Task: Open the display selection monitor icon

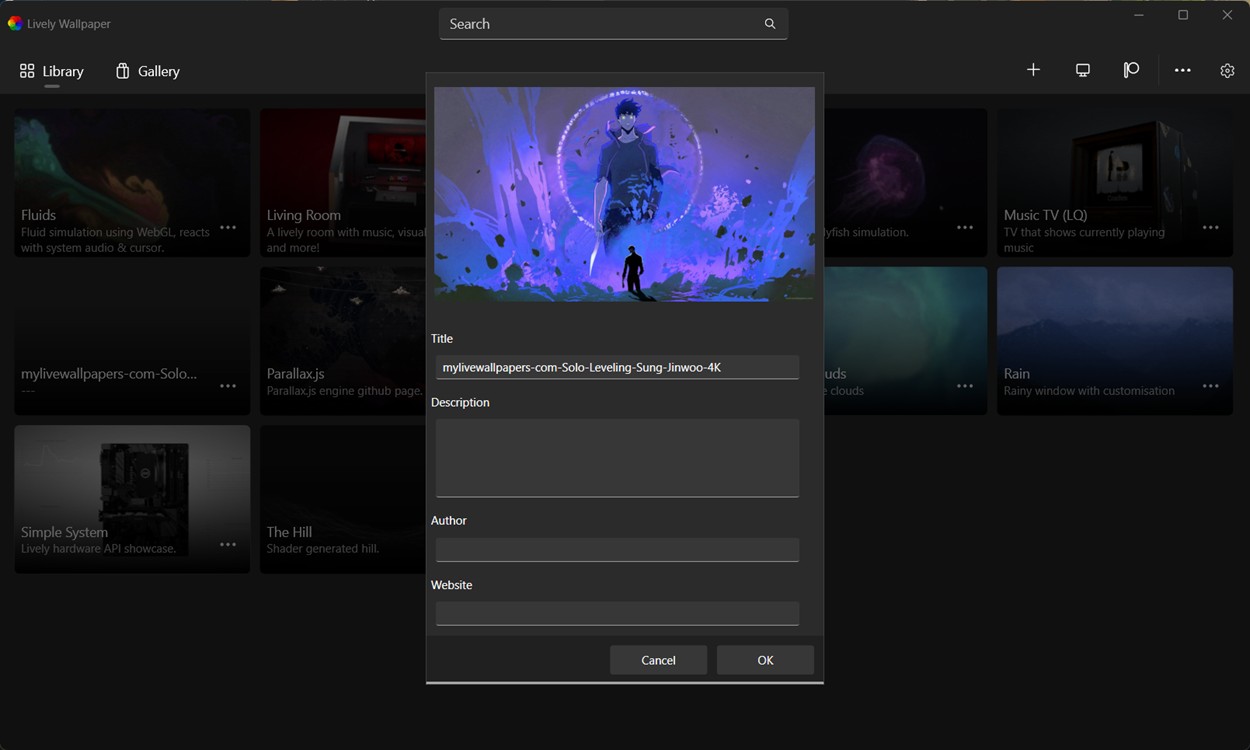Action: pos(1083,70)
